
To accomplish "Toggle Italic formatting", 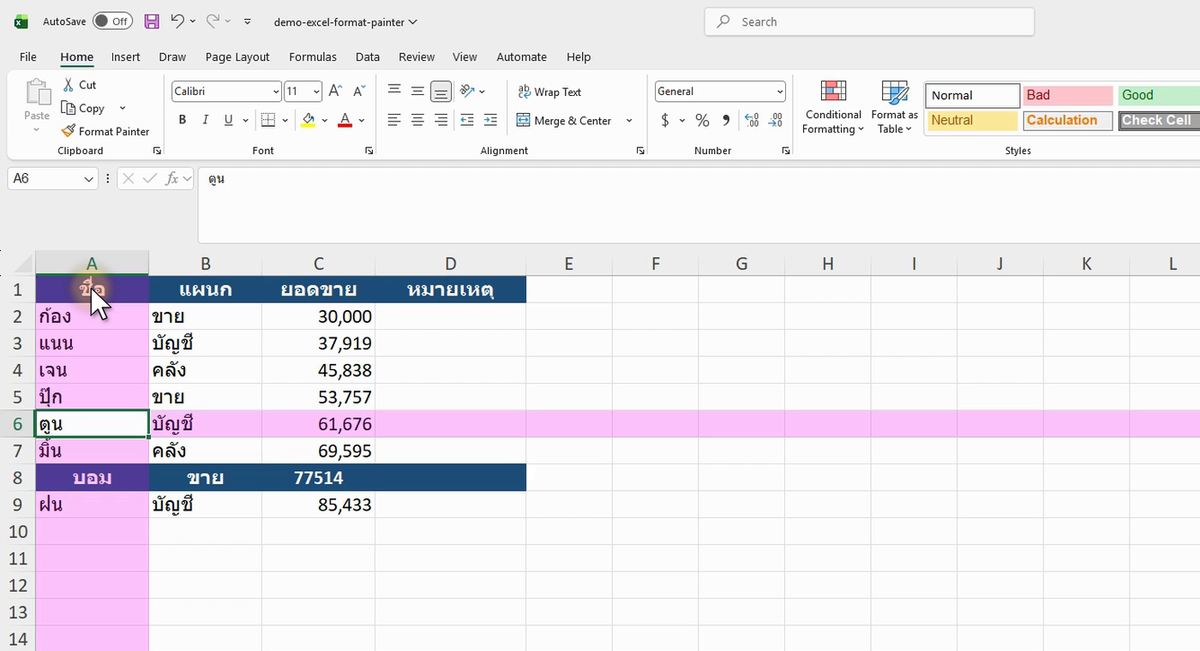I will (x=205, y=120).
